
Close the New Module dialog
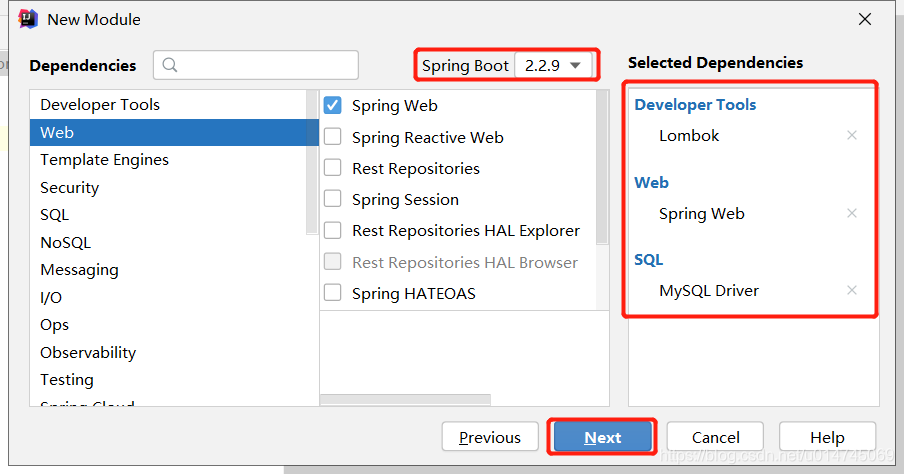coord(865,19)
